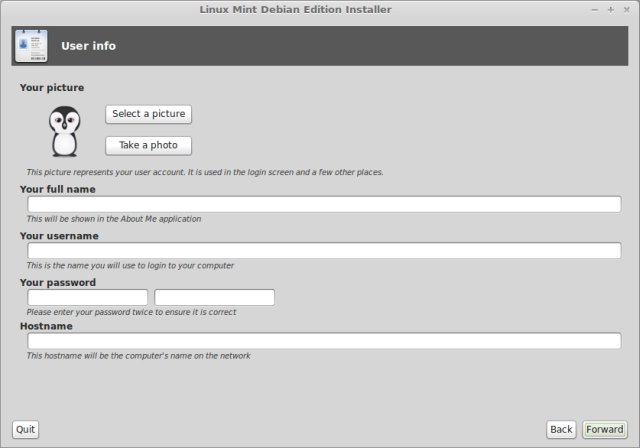Click the Linux Mint Debian Edition Installer title
This screenshot has width=640, height=448.
click(x=296, y=9)
